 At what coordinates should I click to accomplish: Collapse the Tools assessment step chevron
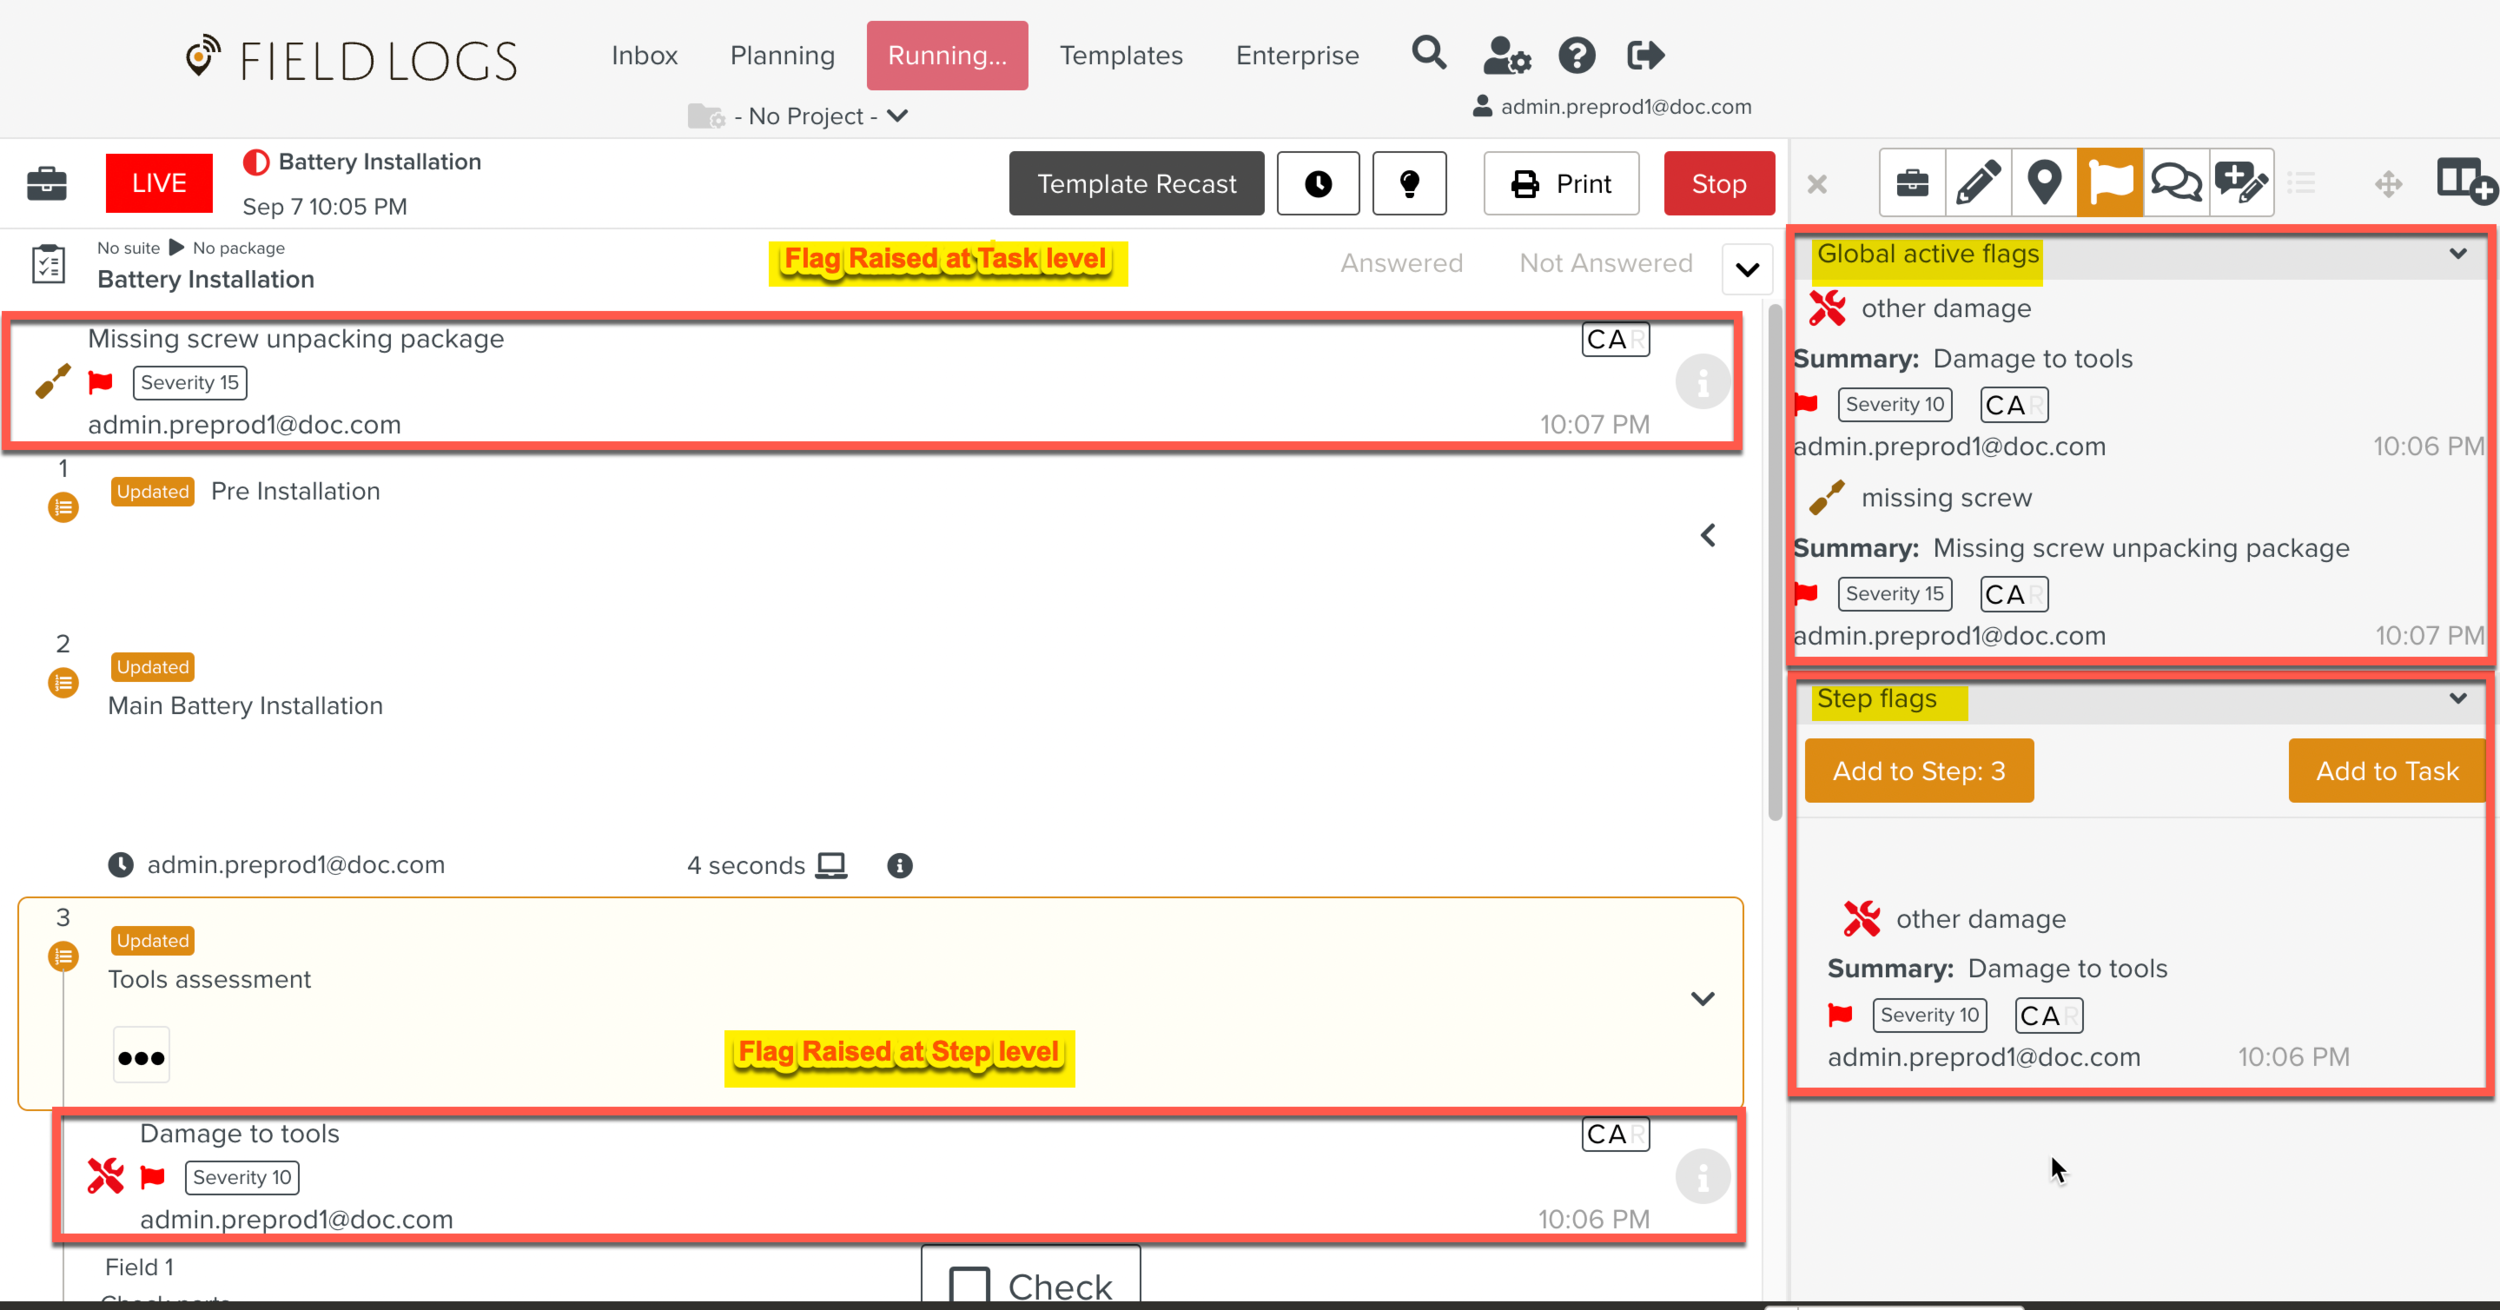1702,999
